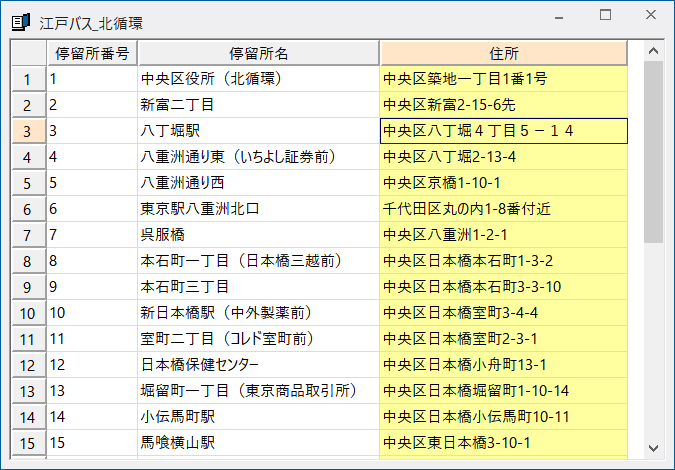Click stop name 馬喰横山駅
This screenshot has width=675, height=470.
pos(258,442)
